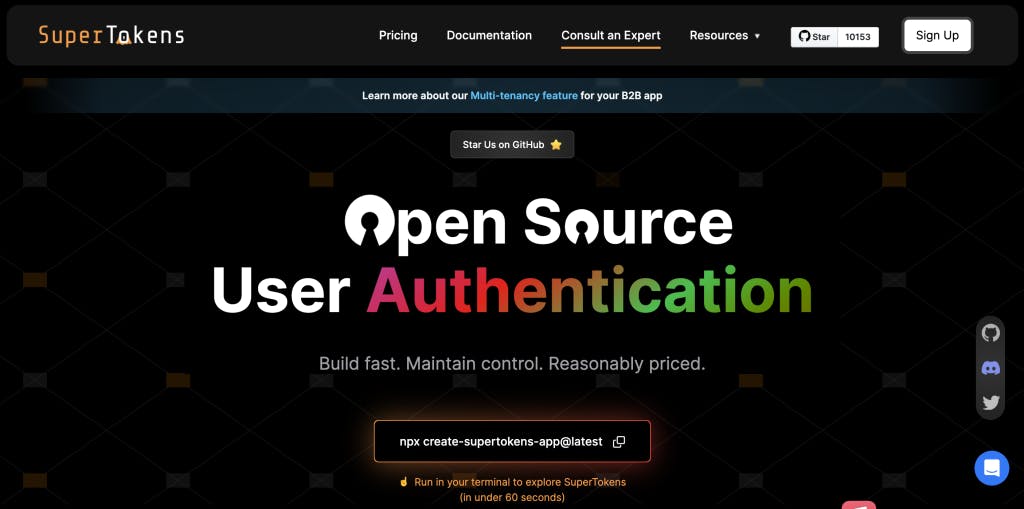The height and width of the screenshot is (509, 1024).
Task: Copy the npx command using copy icon
Action: pyautogui.click(x=618, y=442)
